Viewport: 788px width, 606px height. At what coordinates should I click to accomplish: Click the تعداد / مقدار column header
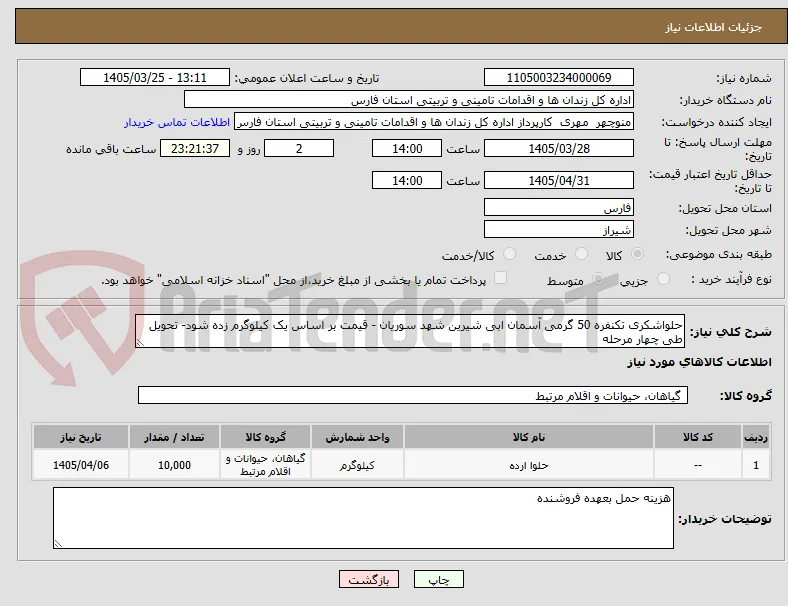pos(174,437)
